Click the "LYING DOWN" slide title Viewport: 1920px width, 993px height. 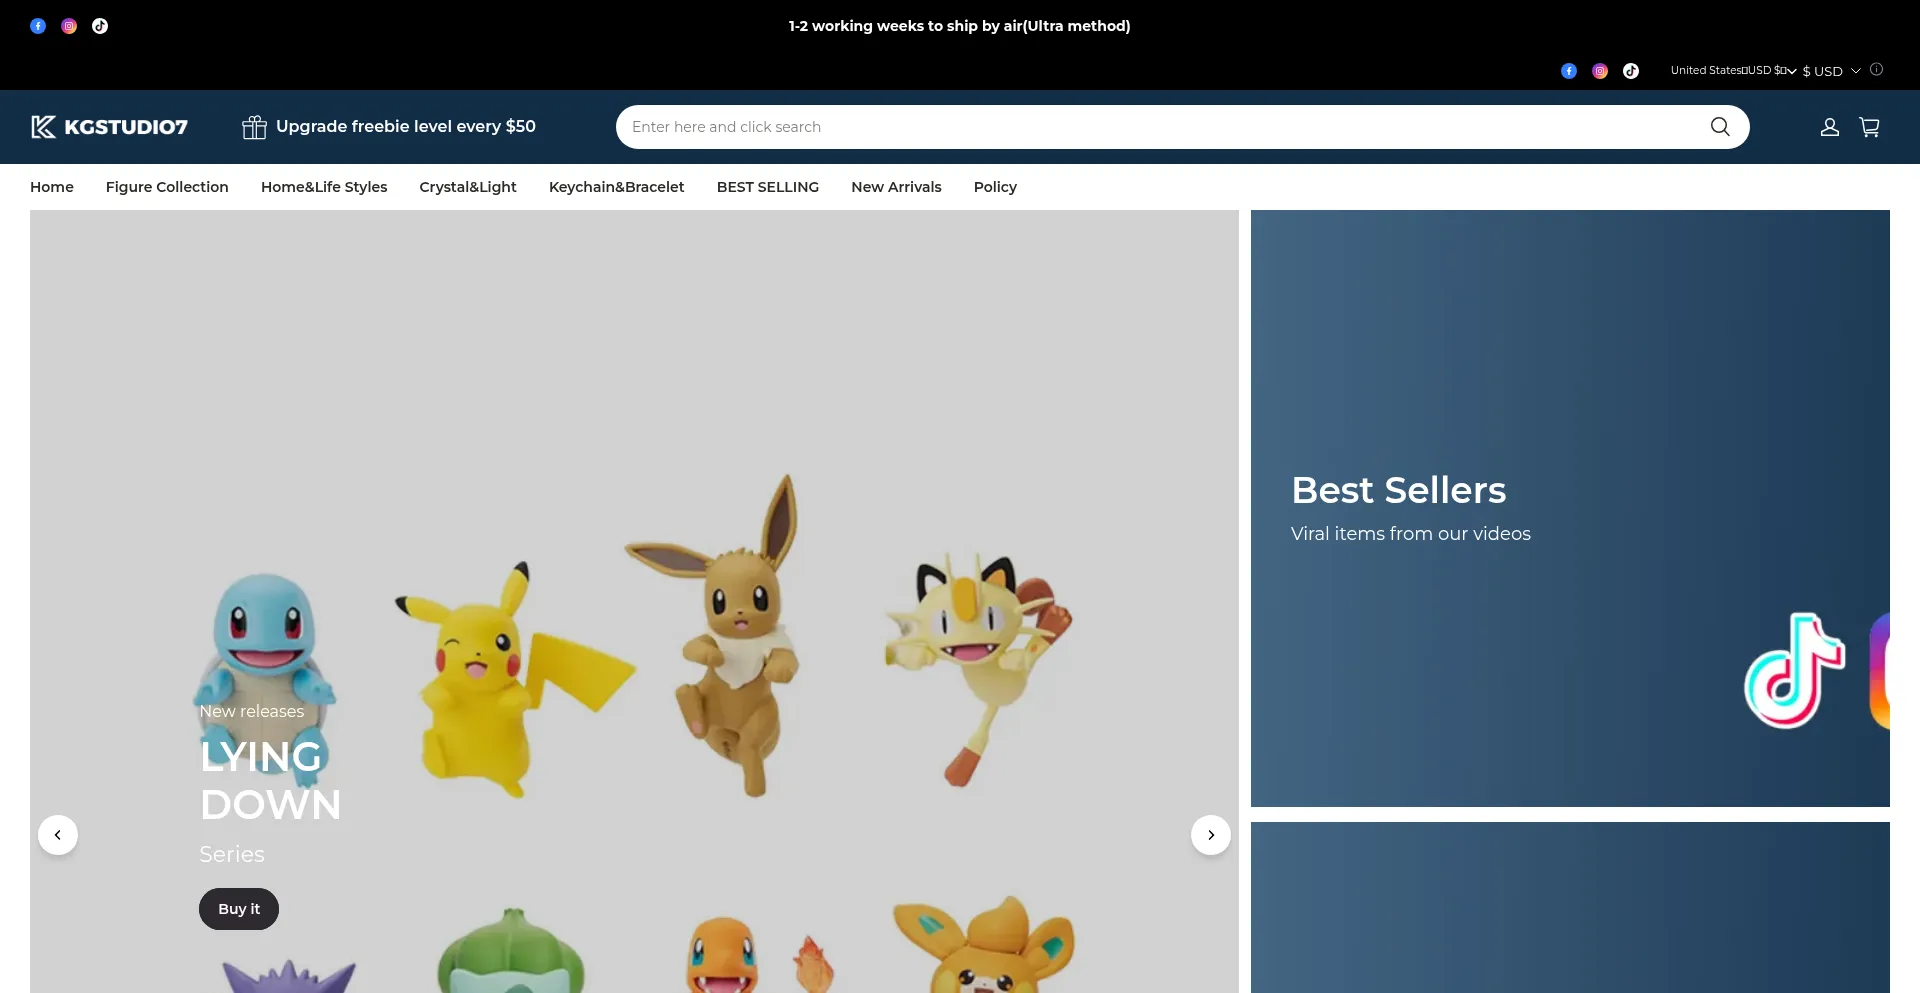pyautogui.click(x=270, y=780)
